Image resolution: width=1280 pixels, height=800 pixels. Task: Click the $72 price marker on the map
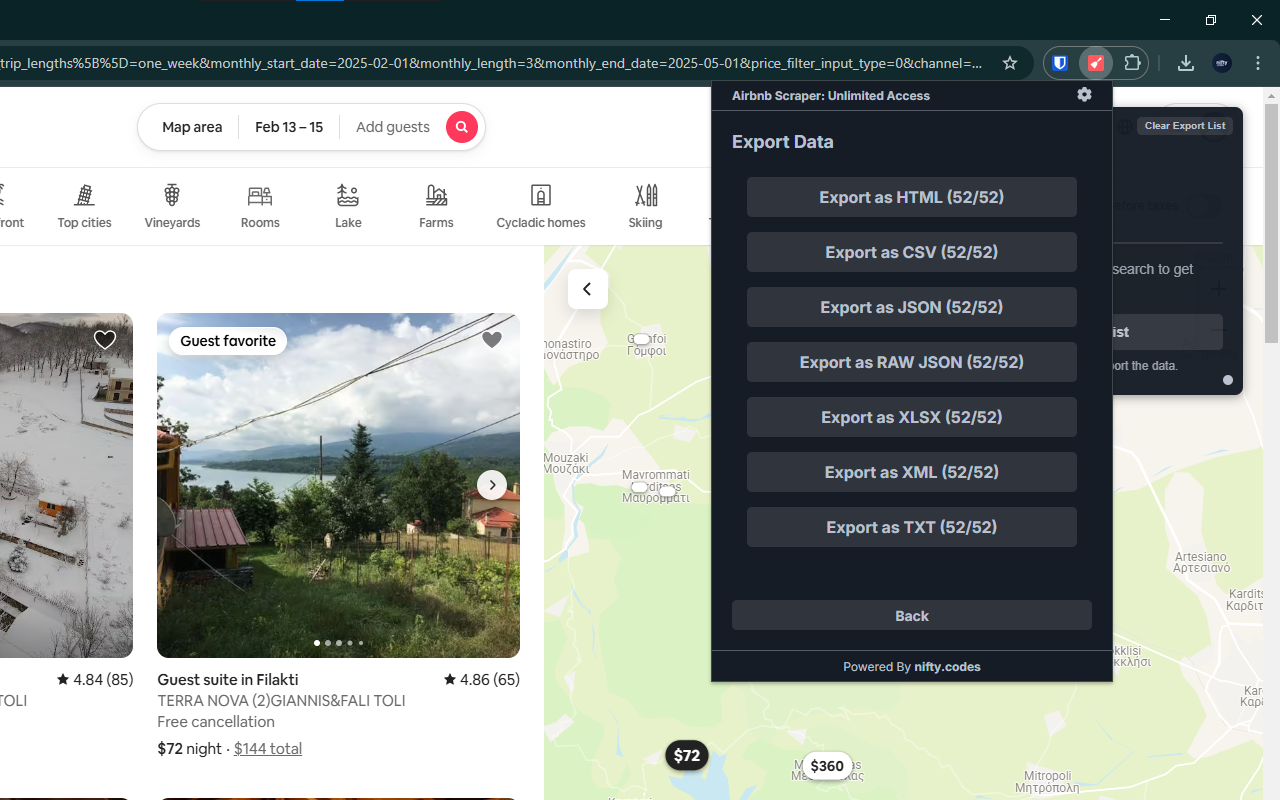[687, 755]
